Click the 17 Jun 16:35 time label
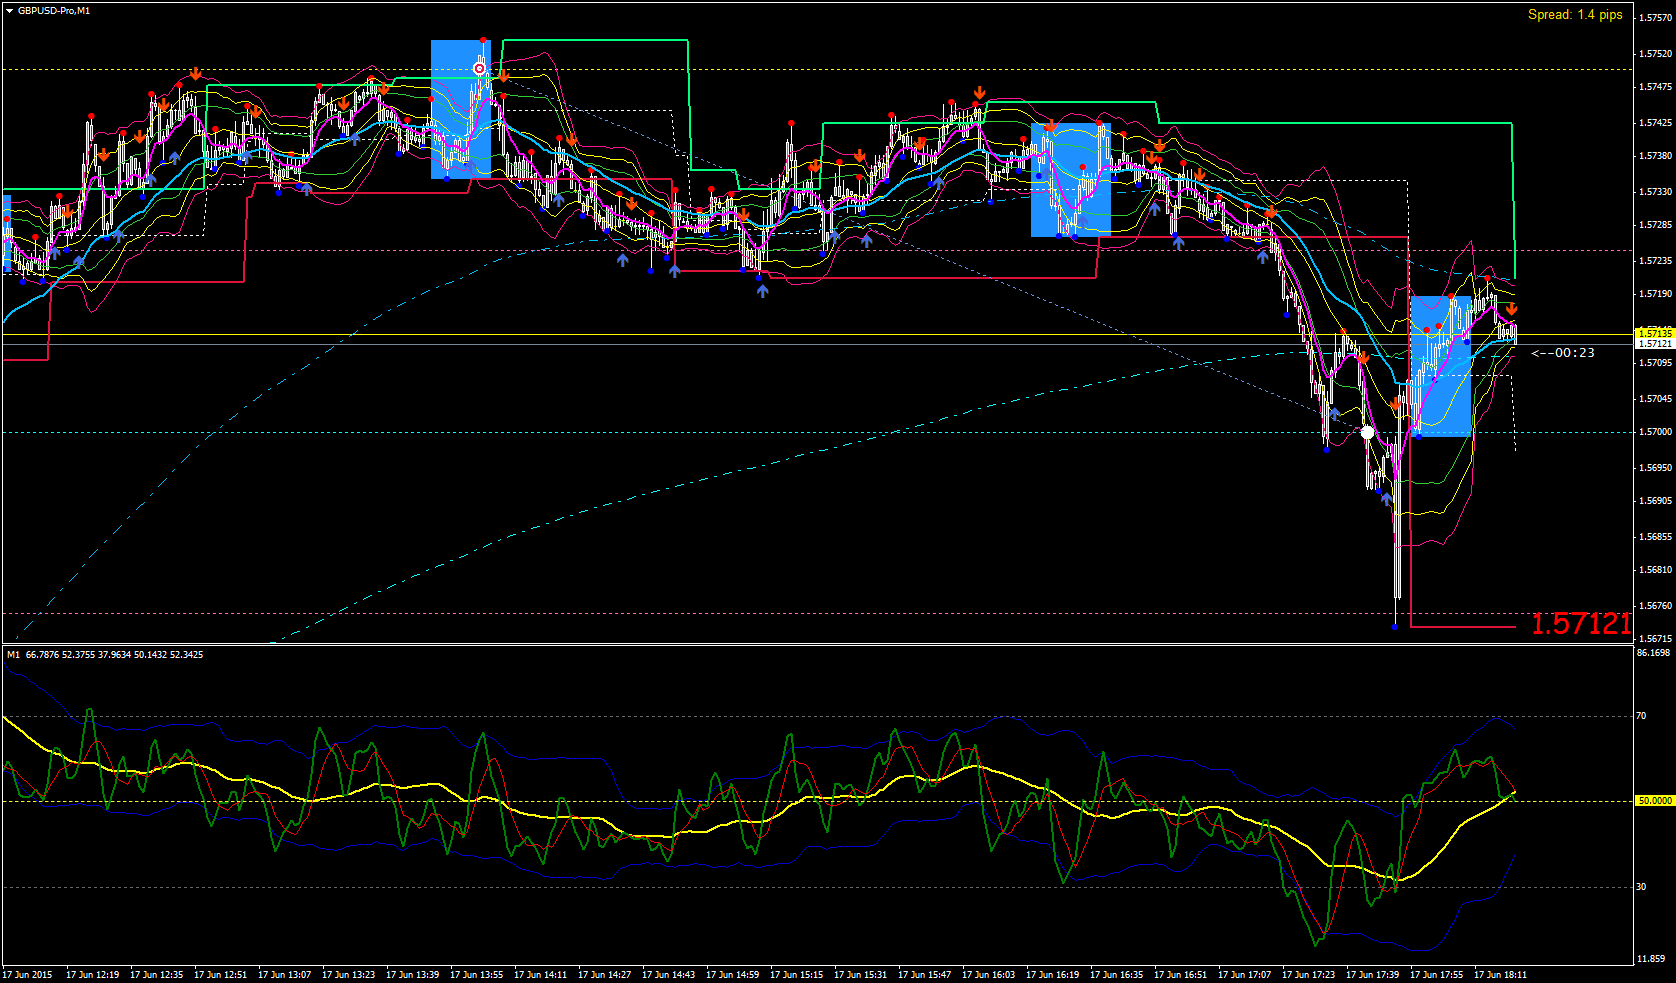This screenshot has width=1676, height=983. tap(1117, 974)
